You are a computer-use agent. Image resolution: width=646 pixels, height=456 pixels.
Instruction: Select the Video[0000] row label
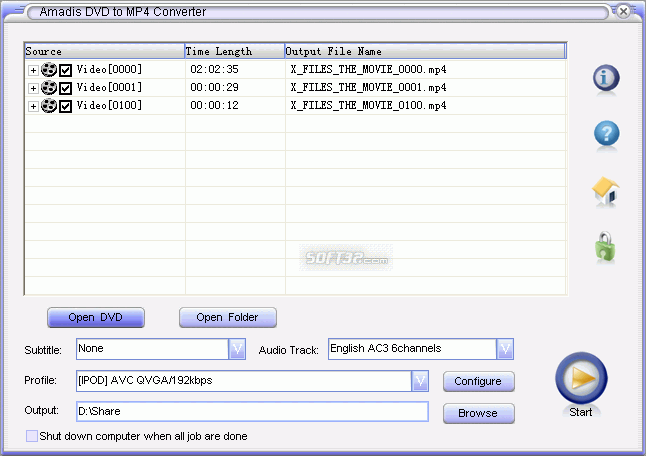click(109, 69)
